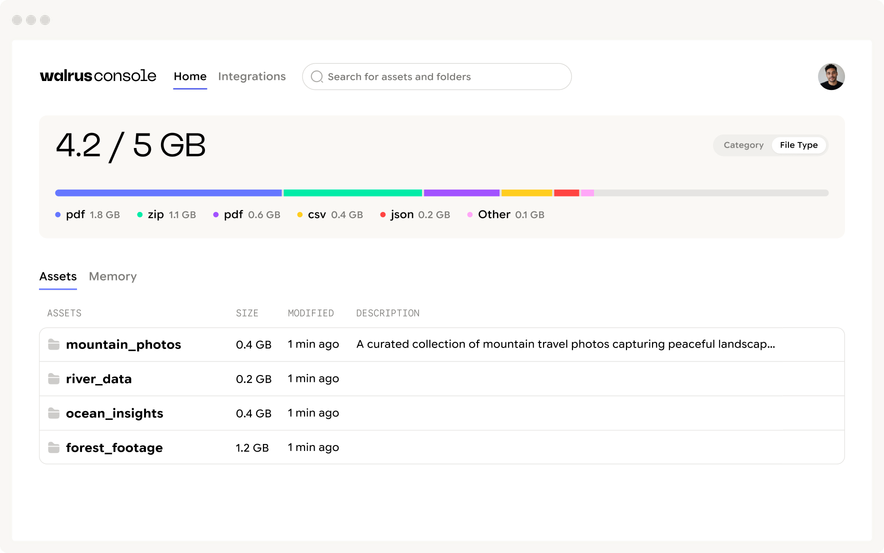This screenshot has width=884, height=553.
Task: Sort by the MODIFIED column header
Action: (311, 313)
